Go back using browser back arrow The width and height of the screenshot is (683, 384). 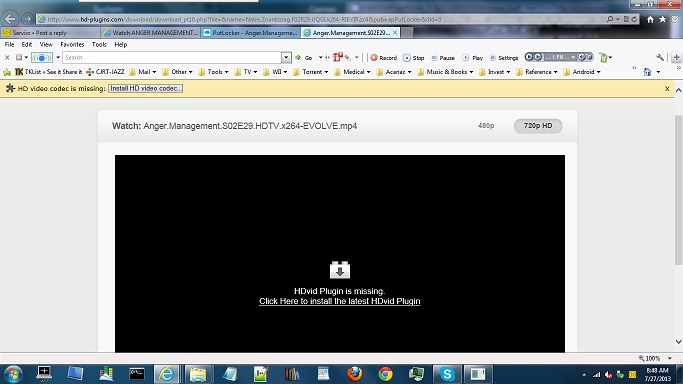click(x=10, y=19)
